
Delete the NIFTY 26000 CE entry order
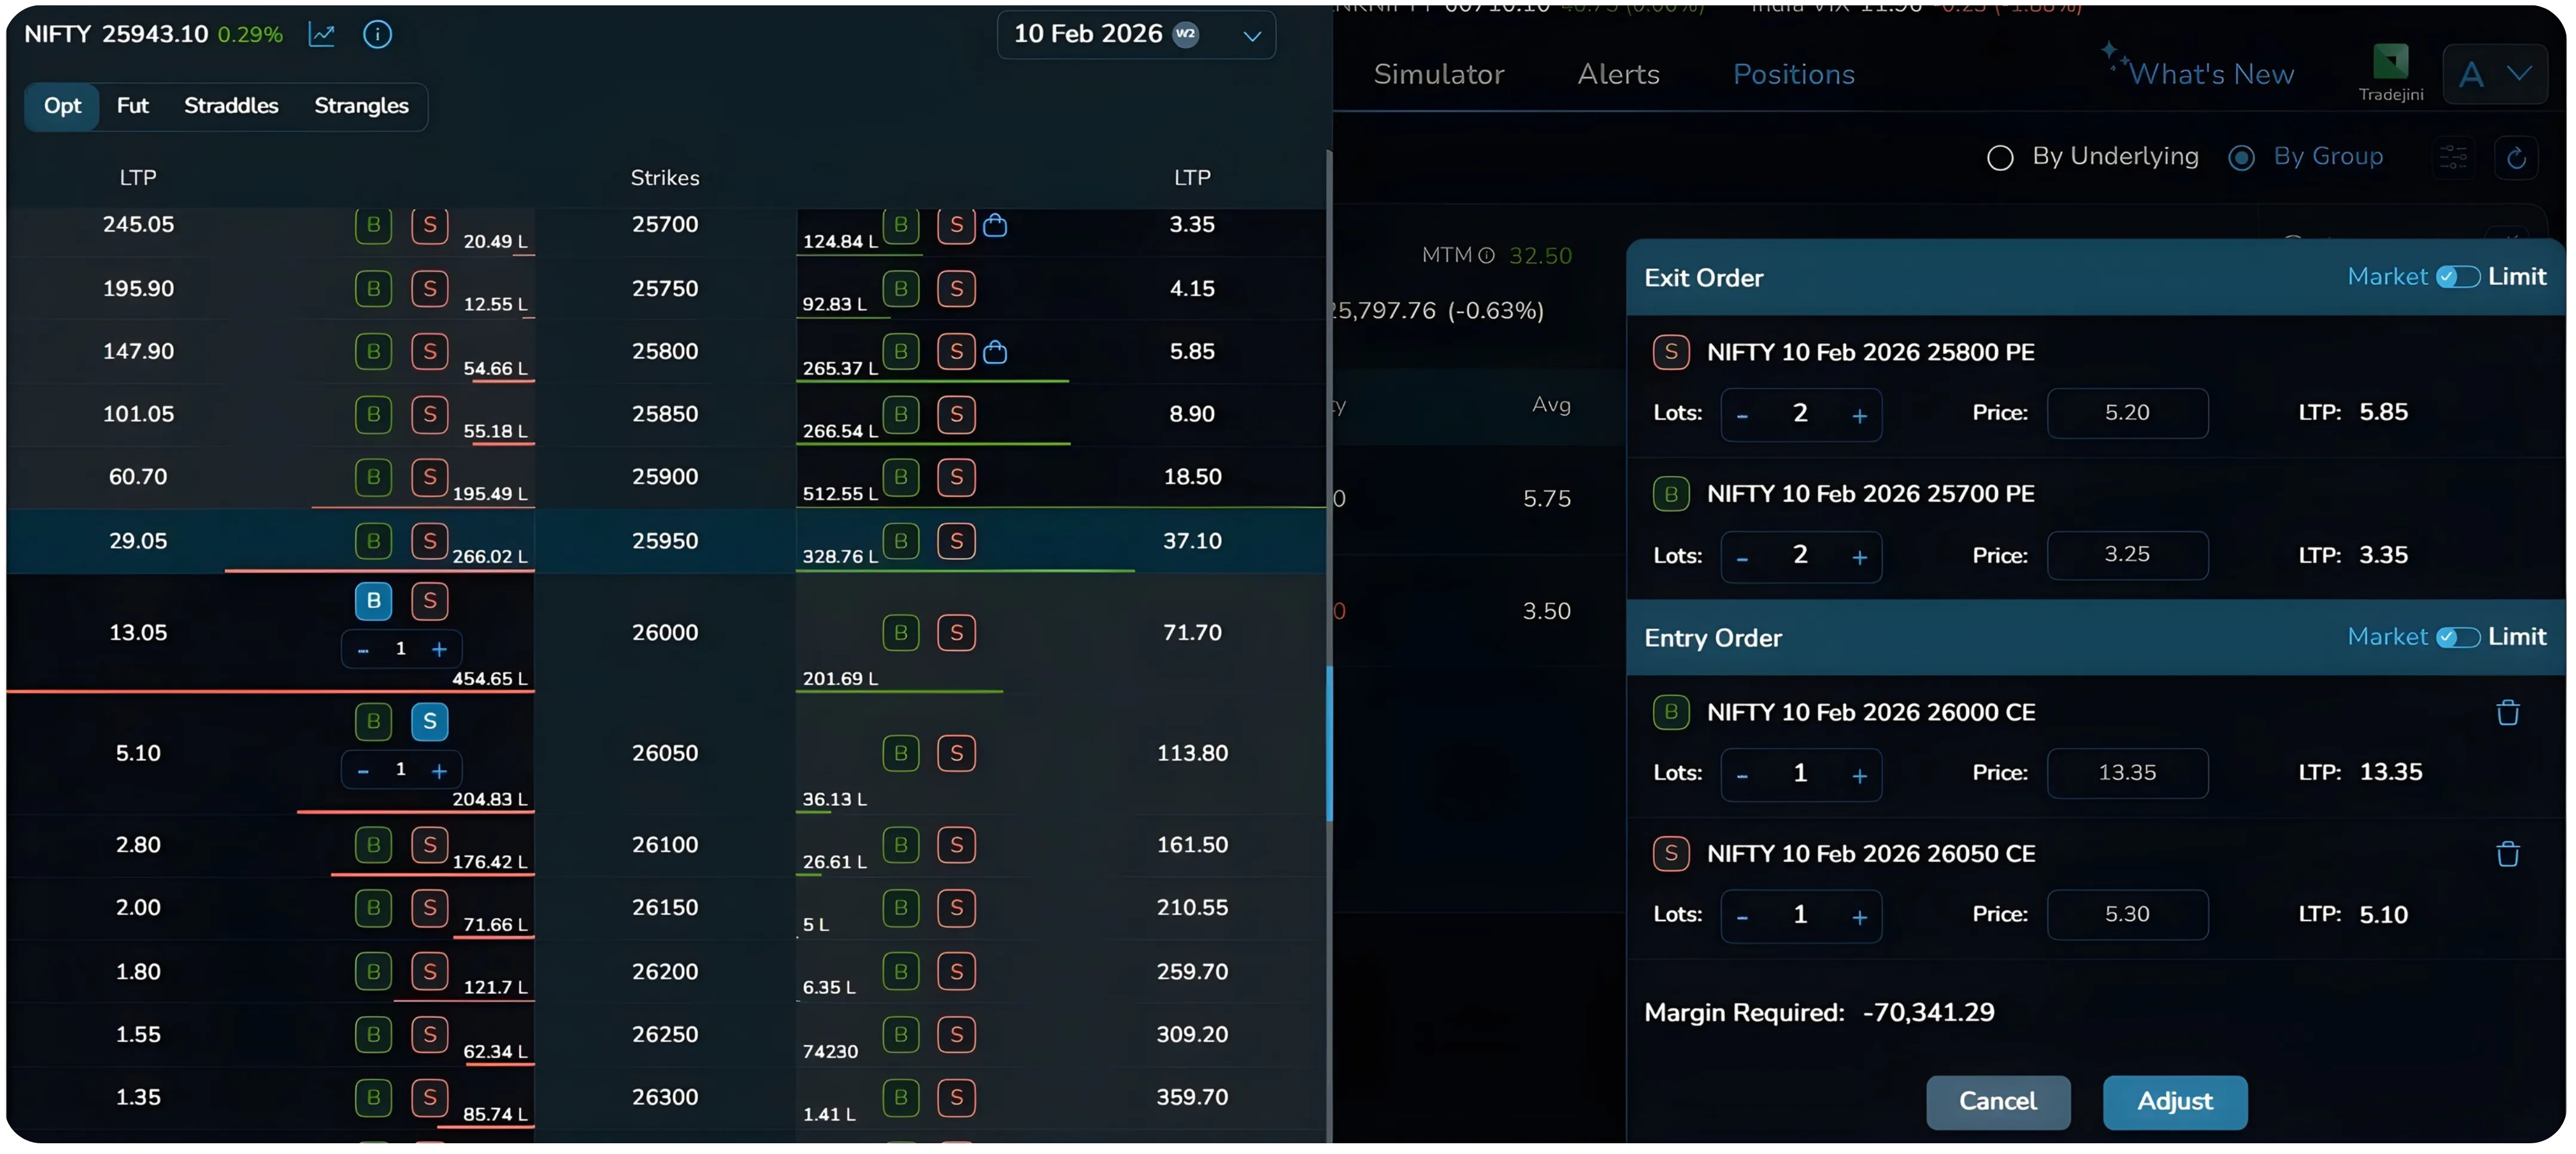pos(2508,712)
